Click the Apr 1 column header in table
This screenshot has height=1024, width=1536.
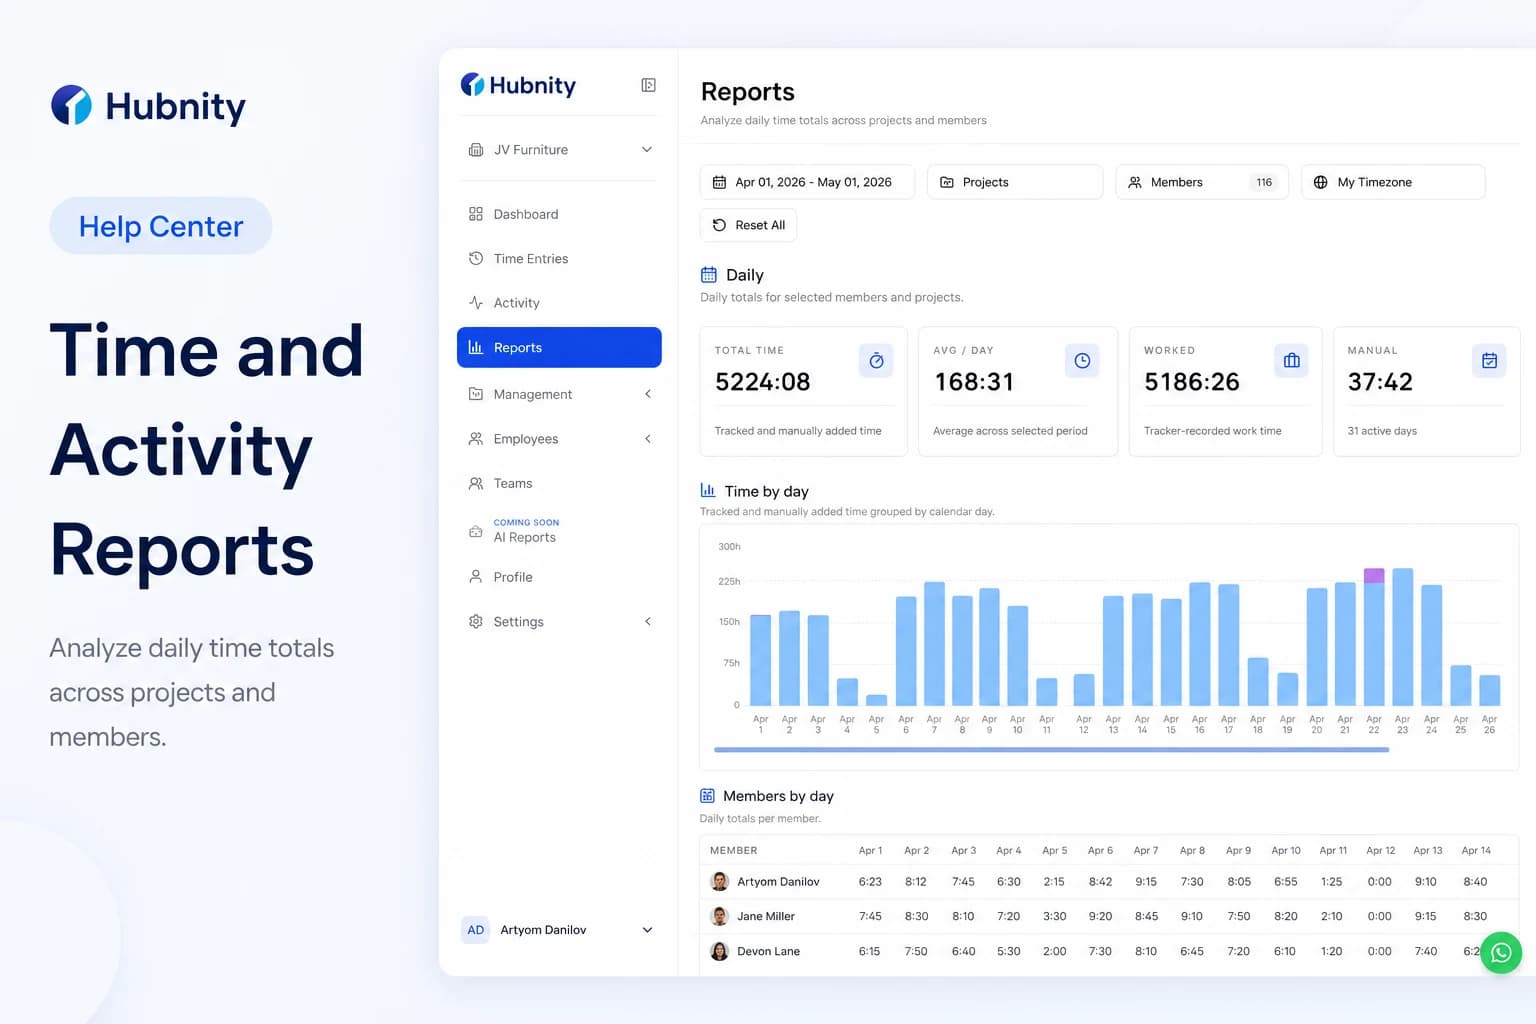click(x=870, y=850)
